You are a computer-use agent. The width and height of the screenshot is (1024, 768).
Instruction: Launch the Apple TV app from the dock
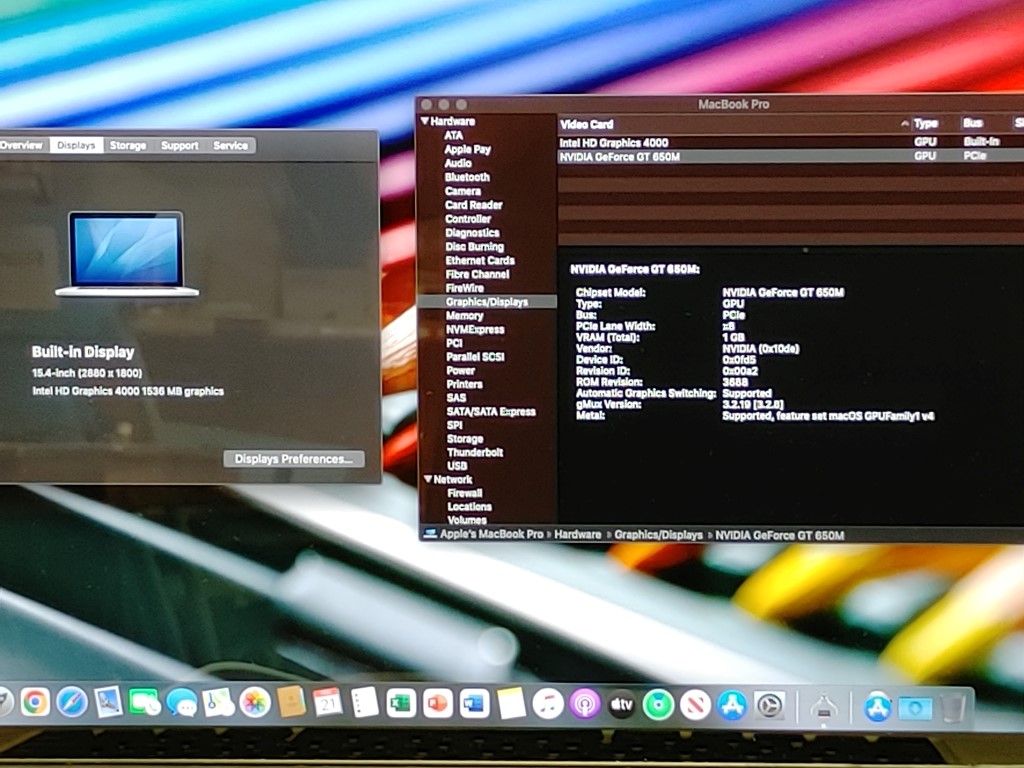(x=621, y=705)
